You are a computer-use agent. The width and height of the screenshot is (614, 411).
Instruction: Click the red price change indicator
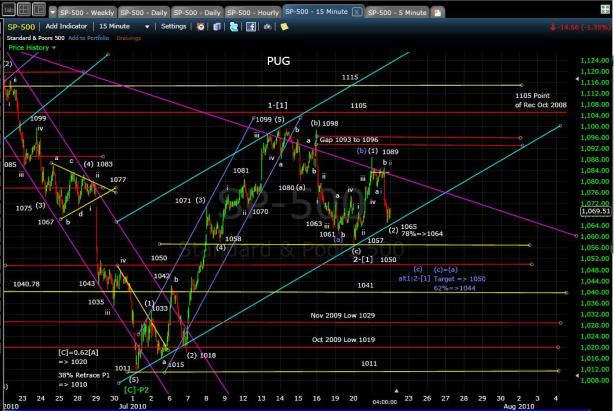click(580, 27)
